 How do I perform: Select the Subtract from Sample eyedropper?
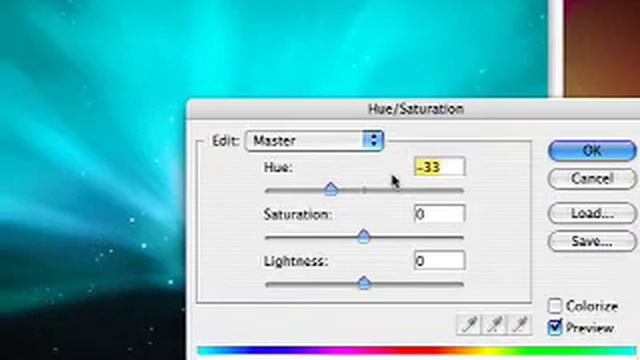[x=520, y=325]
